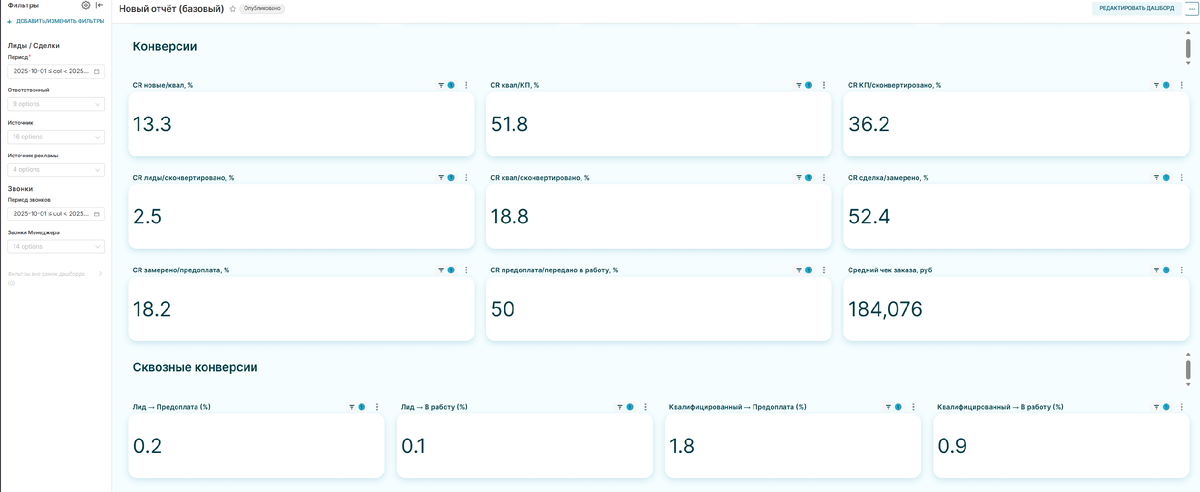Viewport: 1200px width, 492px height.
Task: Click the Сквозные конверсии section heading
Action: (195, 368)
